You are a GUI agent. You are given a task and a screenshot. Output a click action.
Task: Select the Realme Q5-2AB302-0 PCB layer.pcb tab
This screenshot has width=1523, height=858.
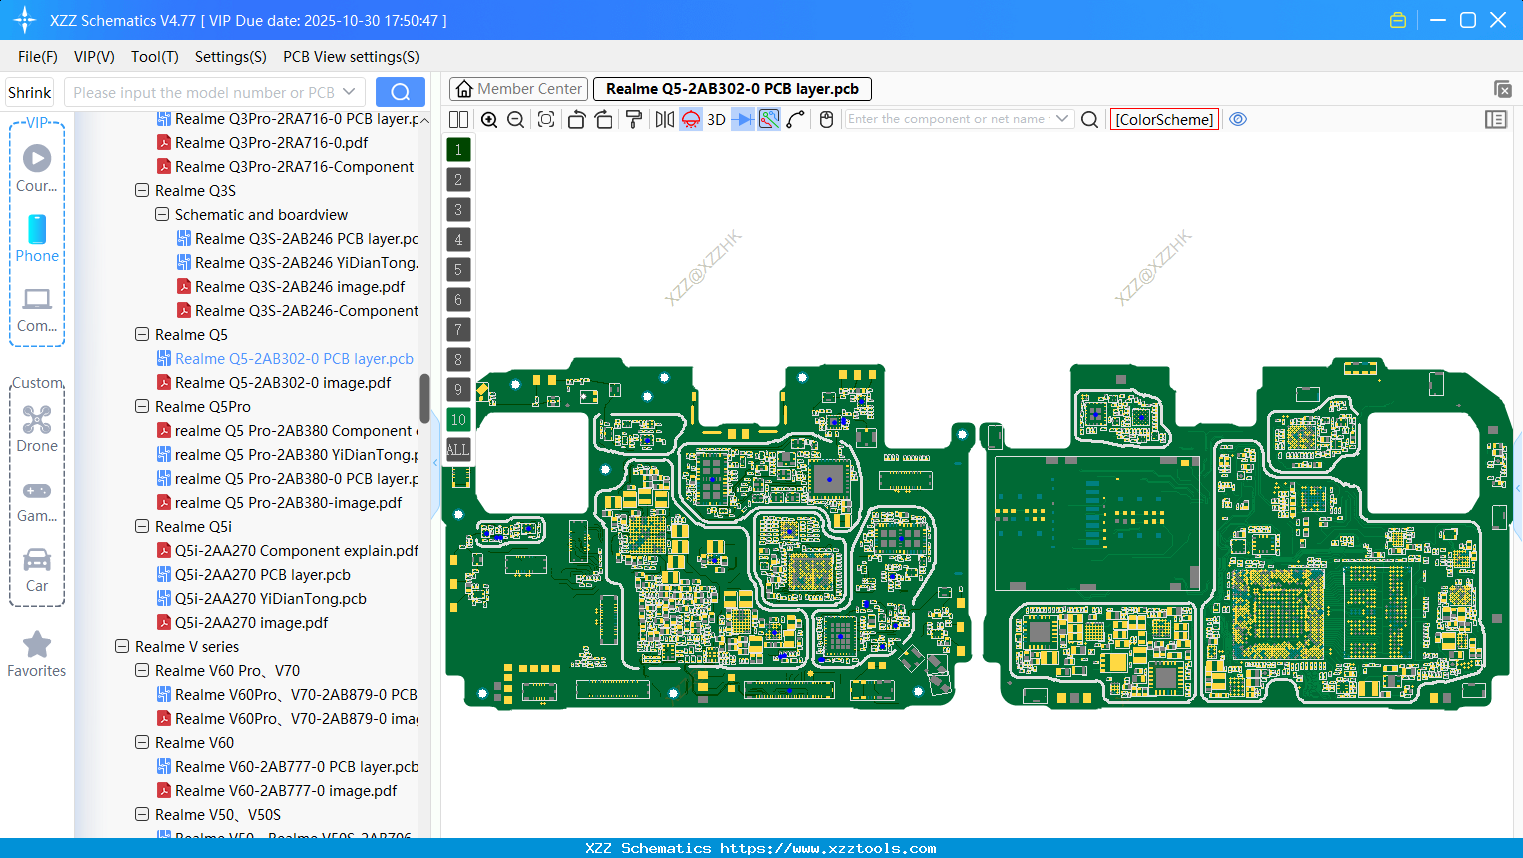pos(732,89)
